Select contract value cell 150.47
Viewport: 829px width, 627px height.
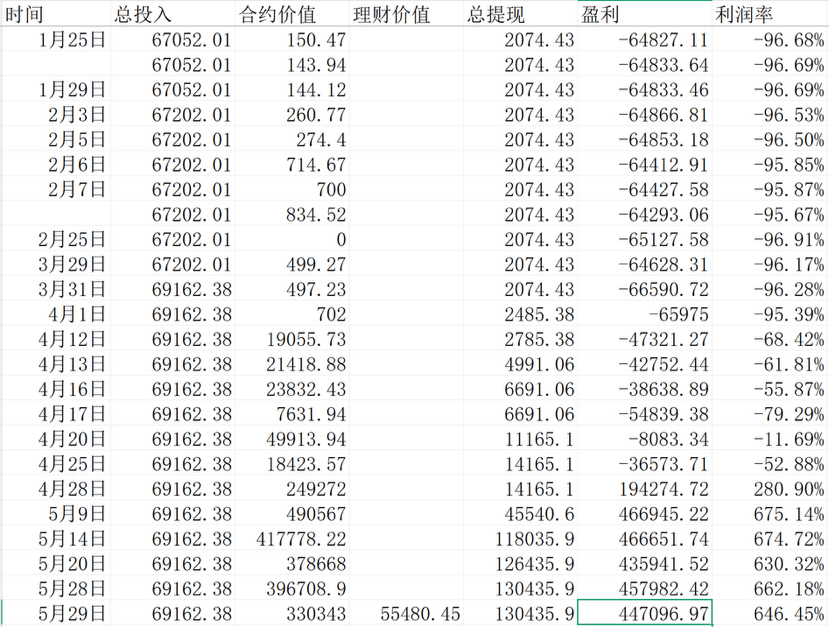(292, 40)
